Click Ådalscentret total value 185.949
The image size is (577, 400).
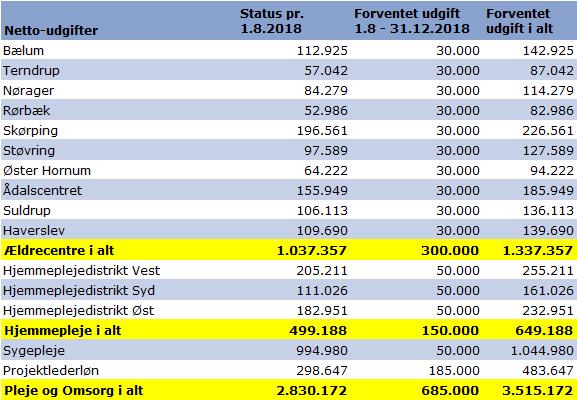click(548, 190)
